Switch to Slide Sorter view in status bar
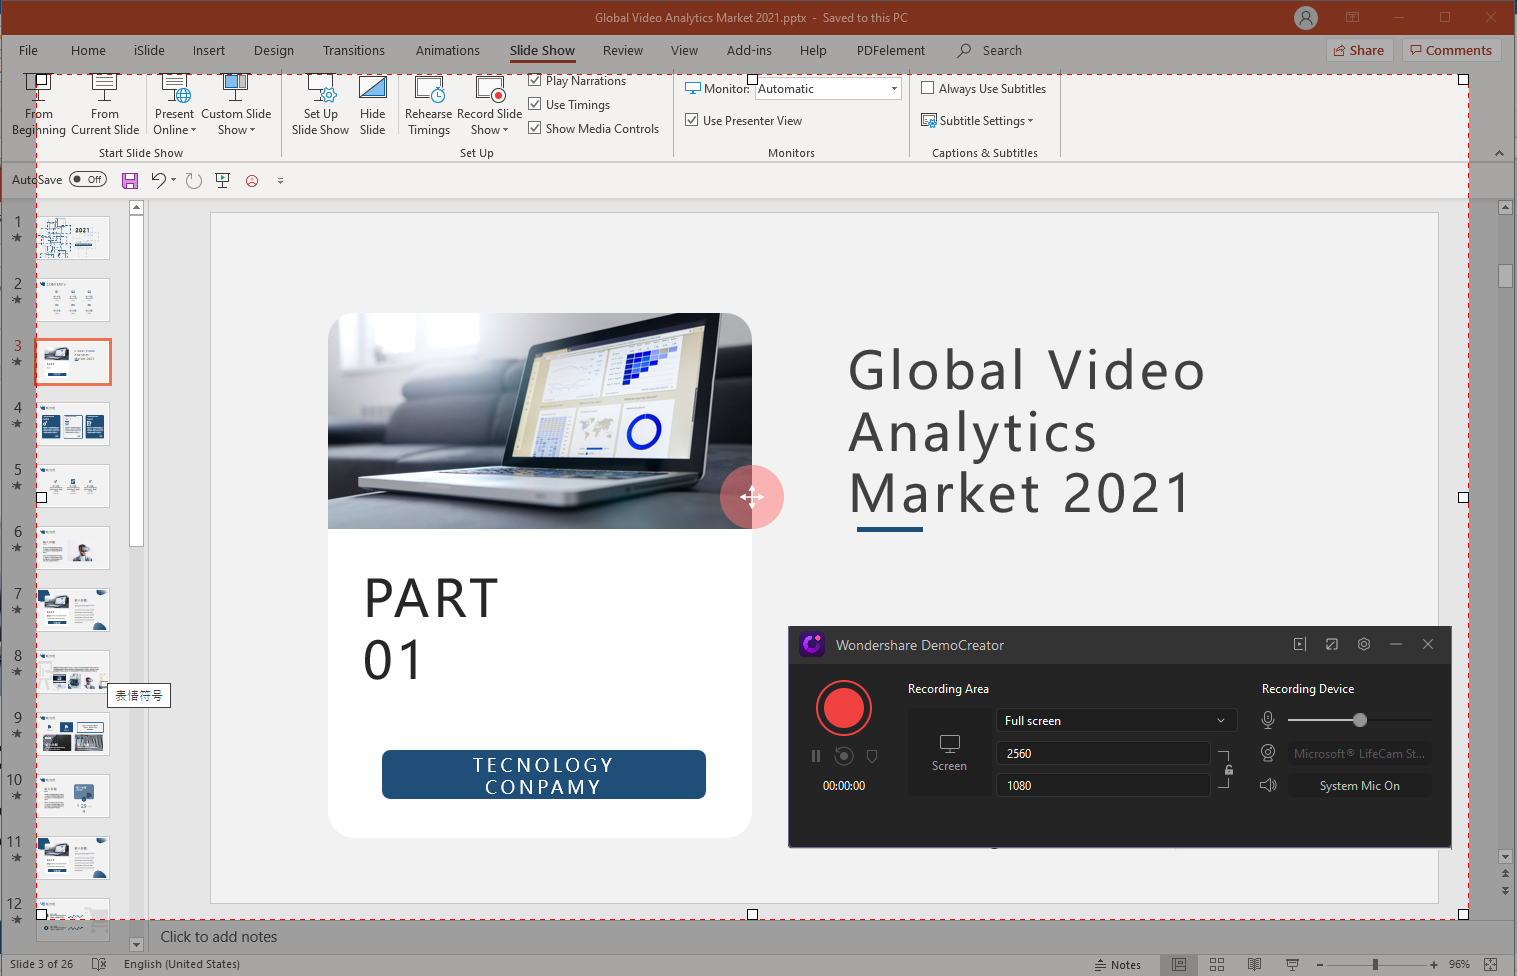This screenshot has width=1517, height=976. pos(1217,965)
